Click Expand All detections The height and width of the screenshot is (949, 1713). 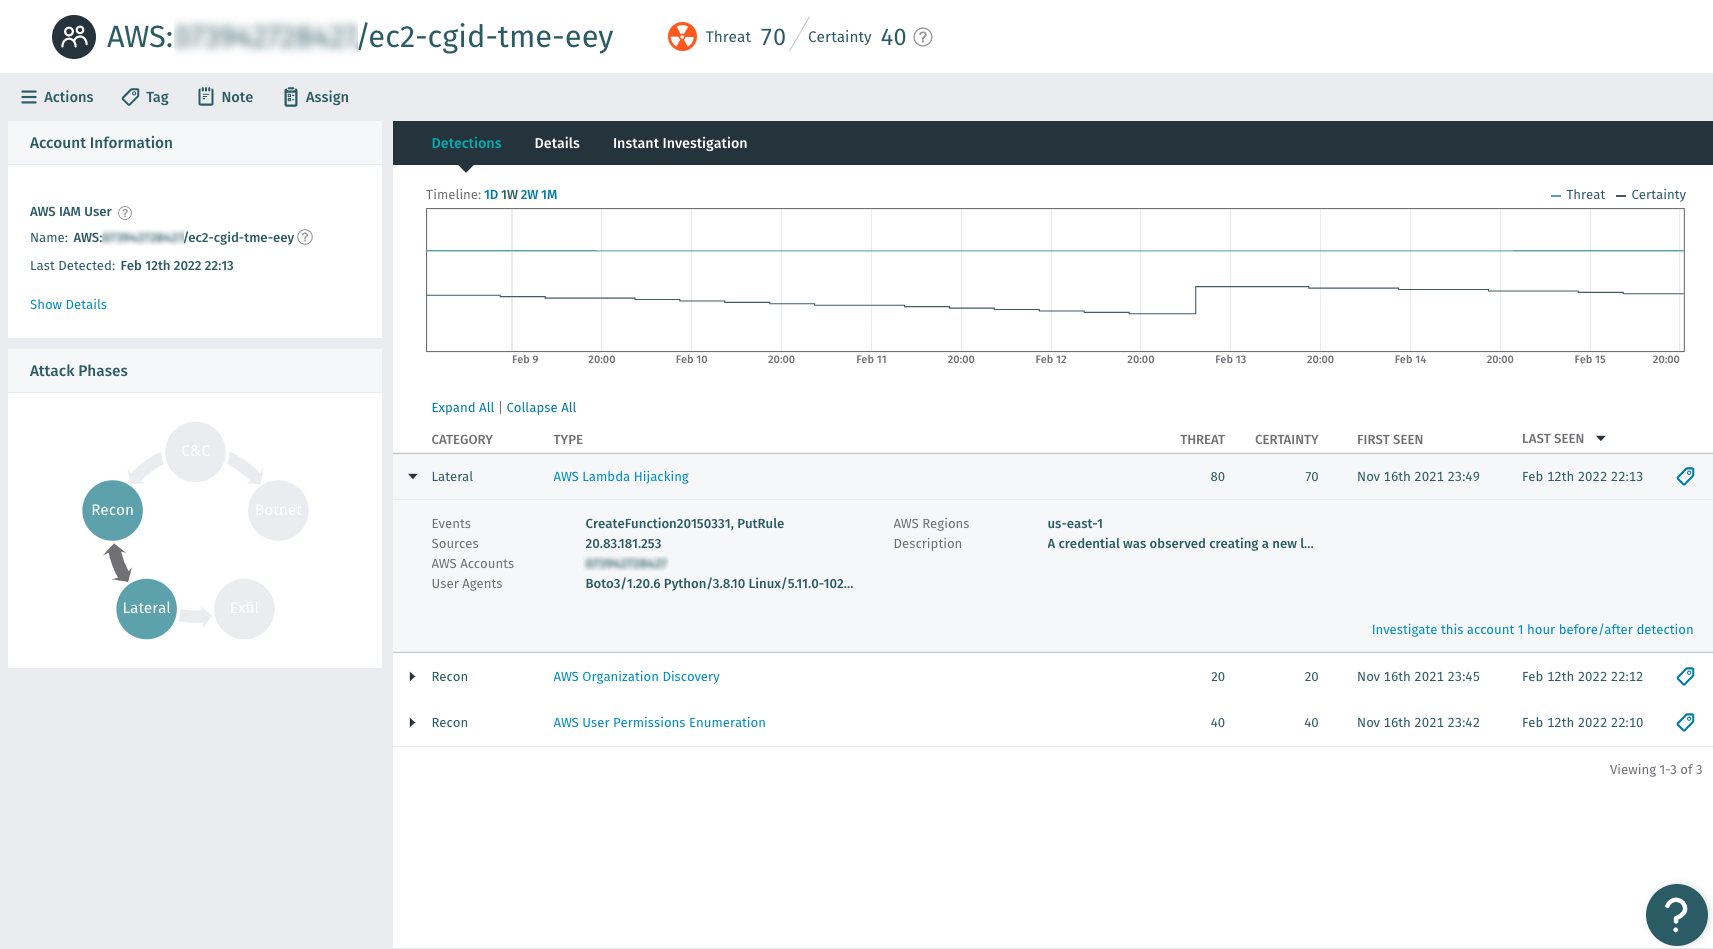point(463,408)
